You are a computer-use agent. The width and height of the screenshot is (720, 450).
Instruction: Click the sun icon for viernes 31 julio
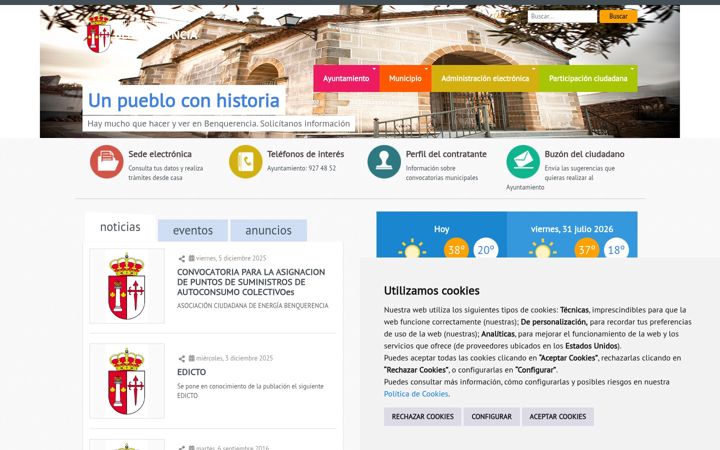[542, 248]
